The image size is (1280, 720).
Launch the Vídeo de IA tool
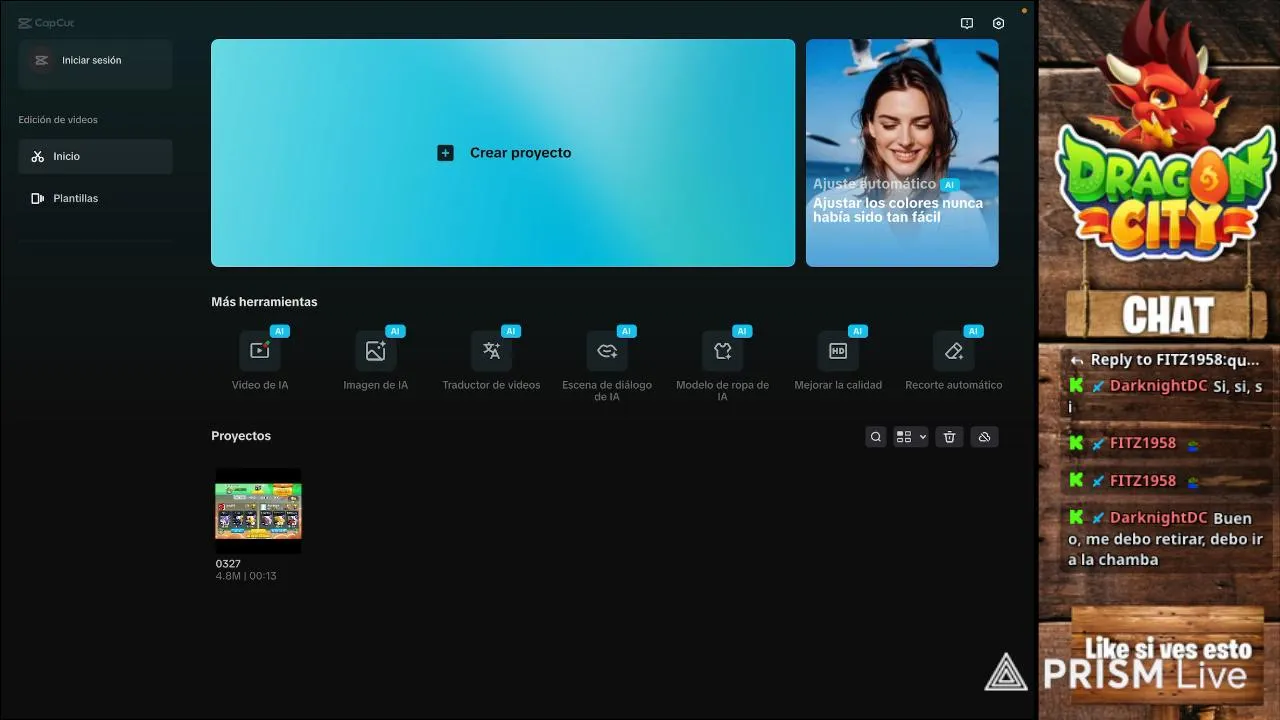(x=260, y=351)
